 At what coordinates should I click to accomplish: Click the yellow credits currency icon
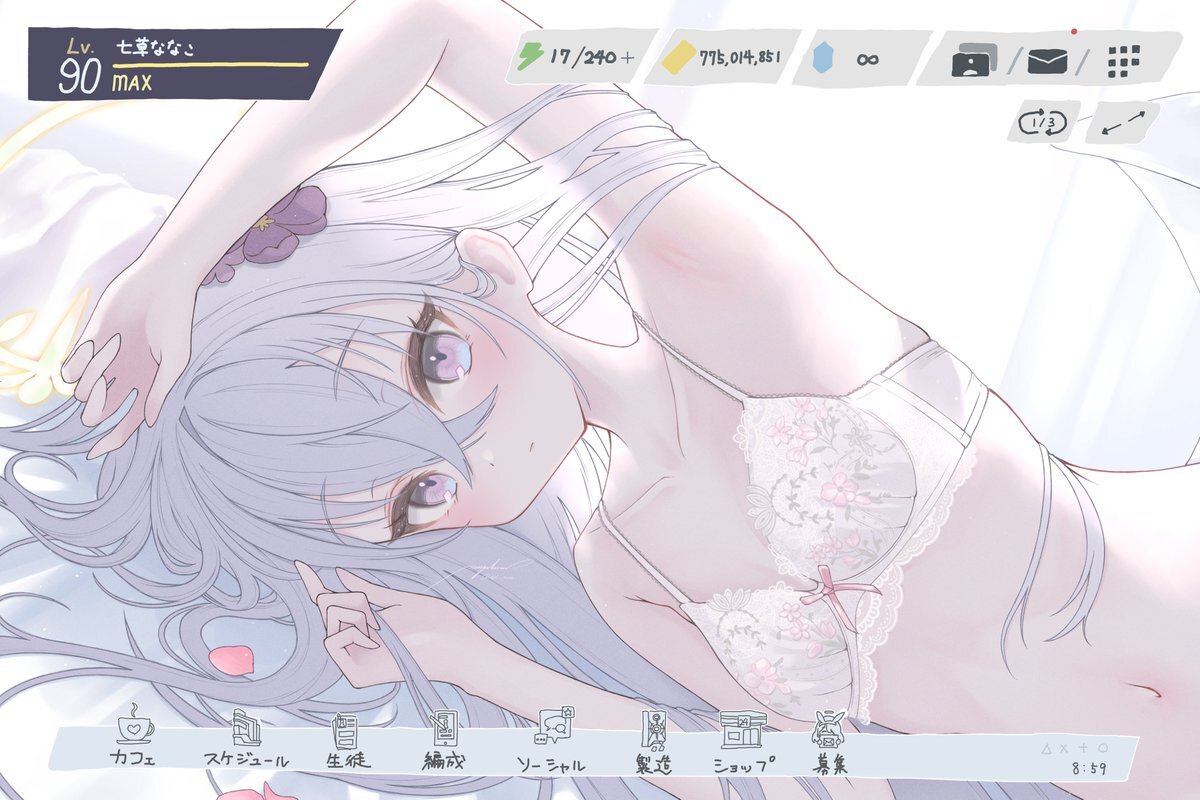click(679, 59)
